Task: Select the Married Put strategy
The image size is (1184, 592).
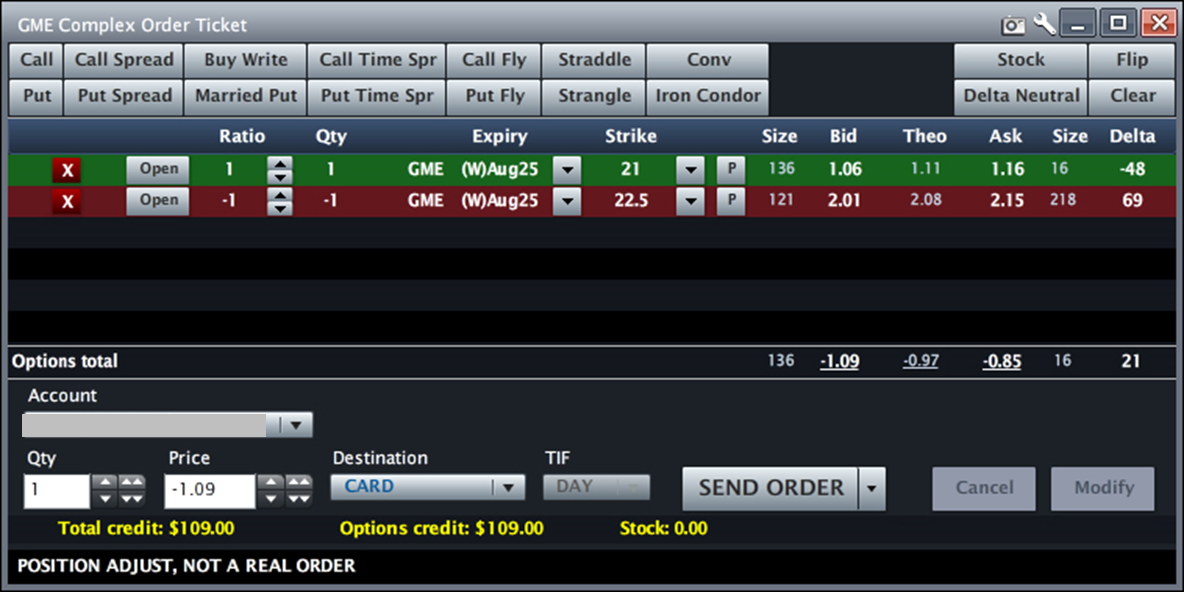Action: [x=245, y=97]
